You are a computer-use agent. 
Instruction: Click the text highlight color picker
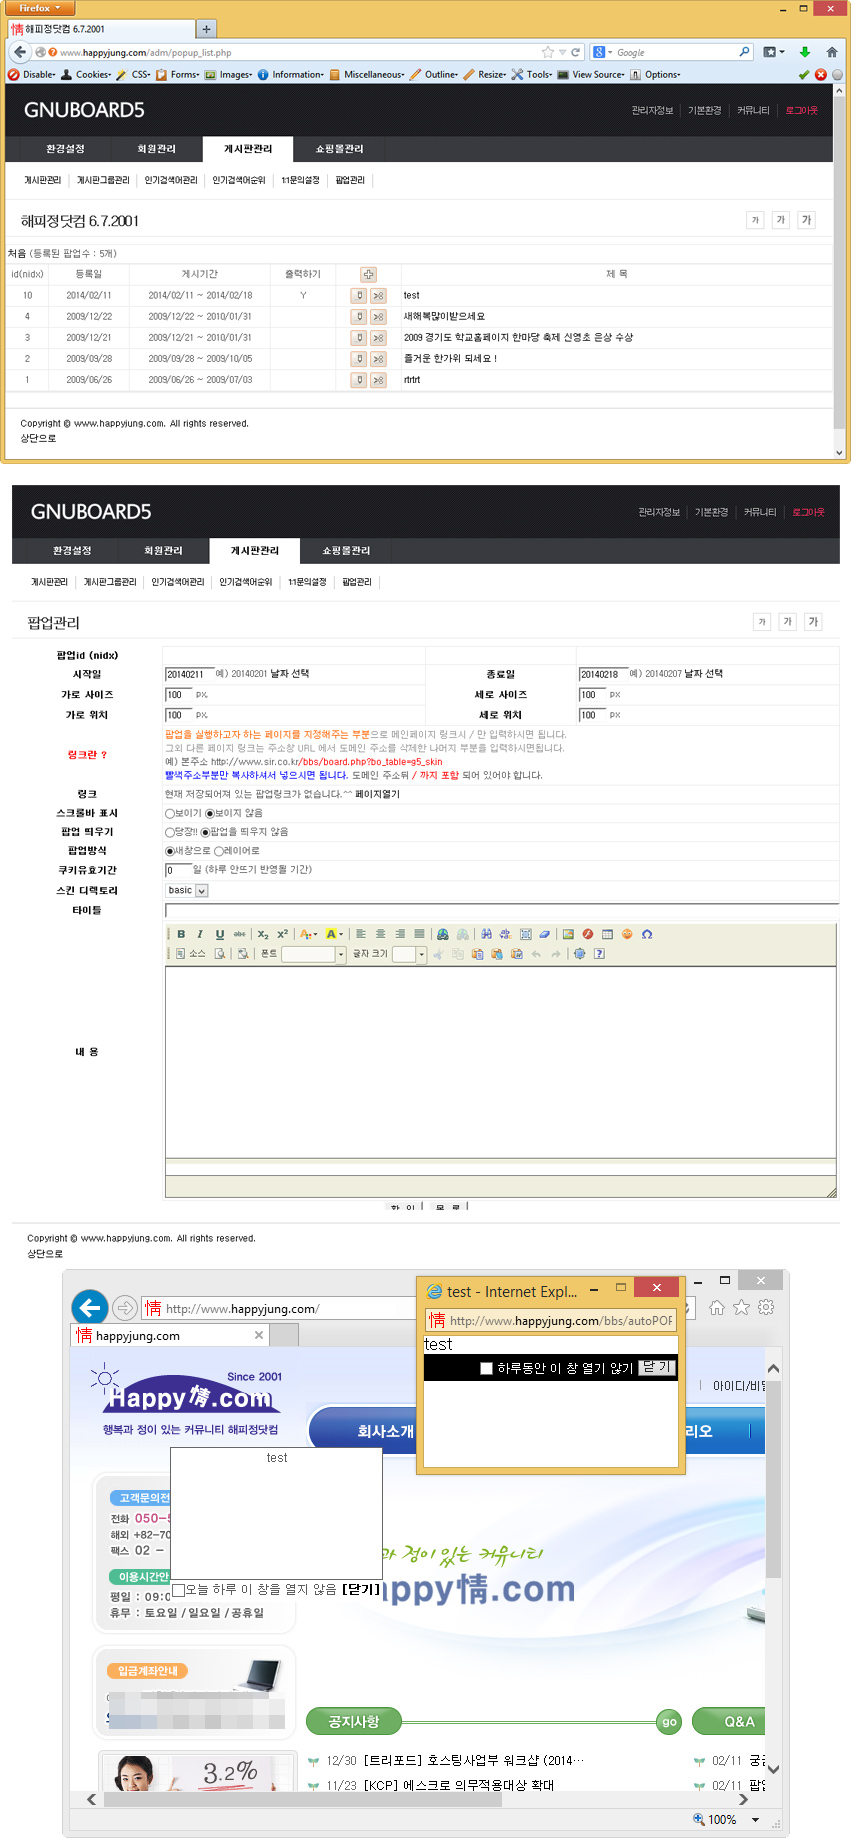(x=334, y=934)
